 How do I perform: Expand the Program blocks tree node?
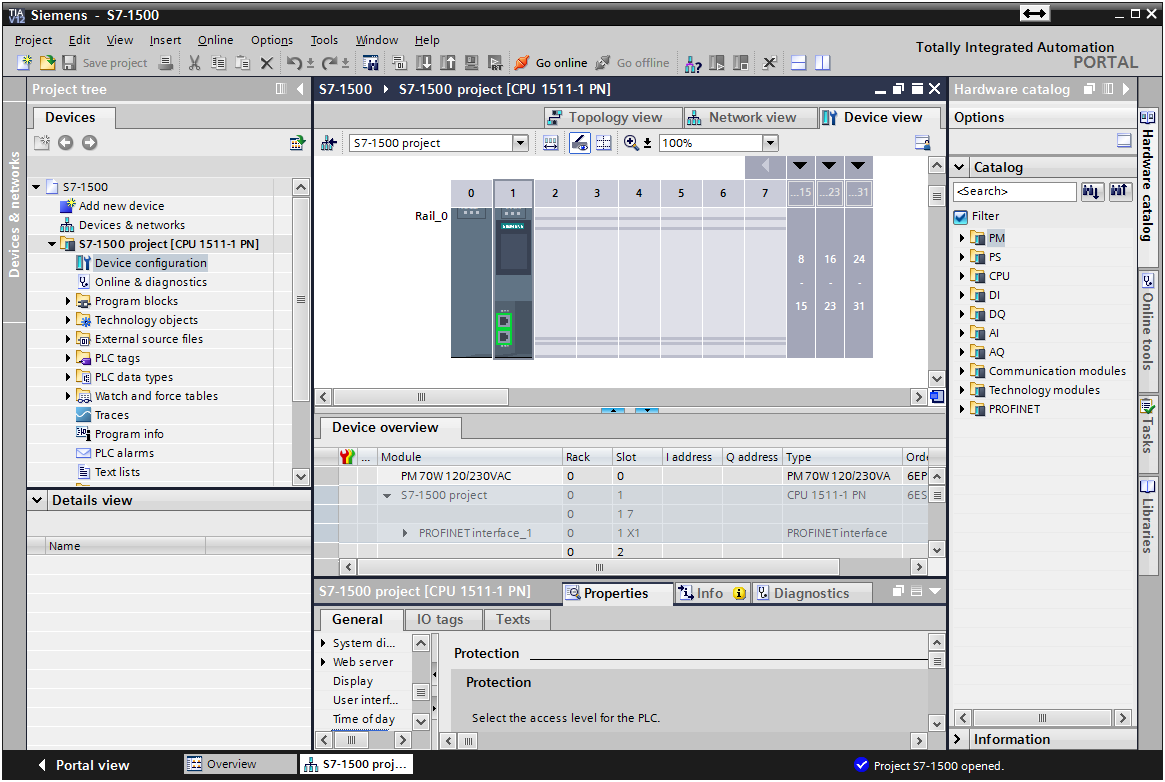69,301
